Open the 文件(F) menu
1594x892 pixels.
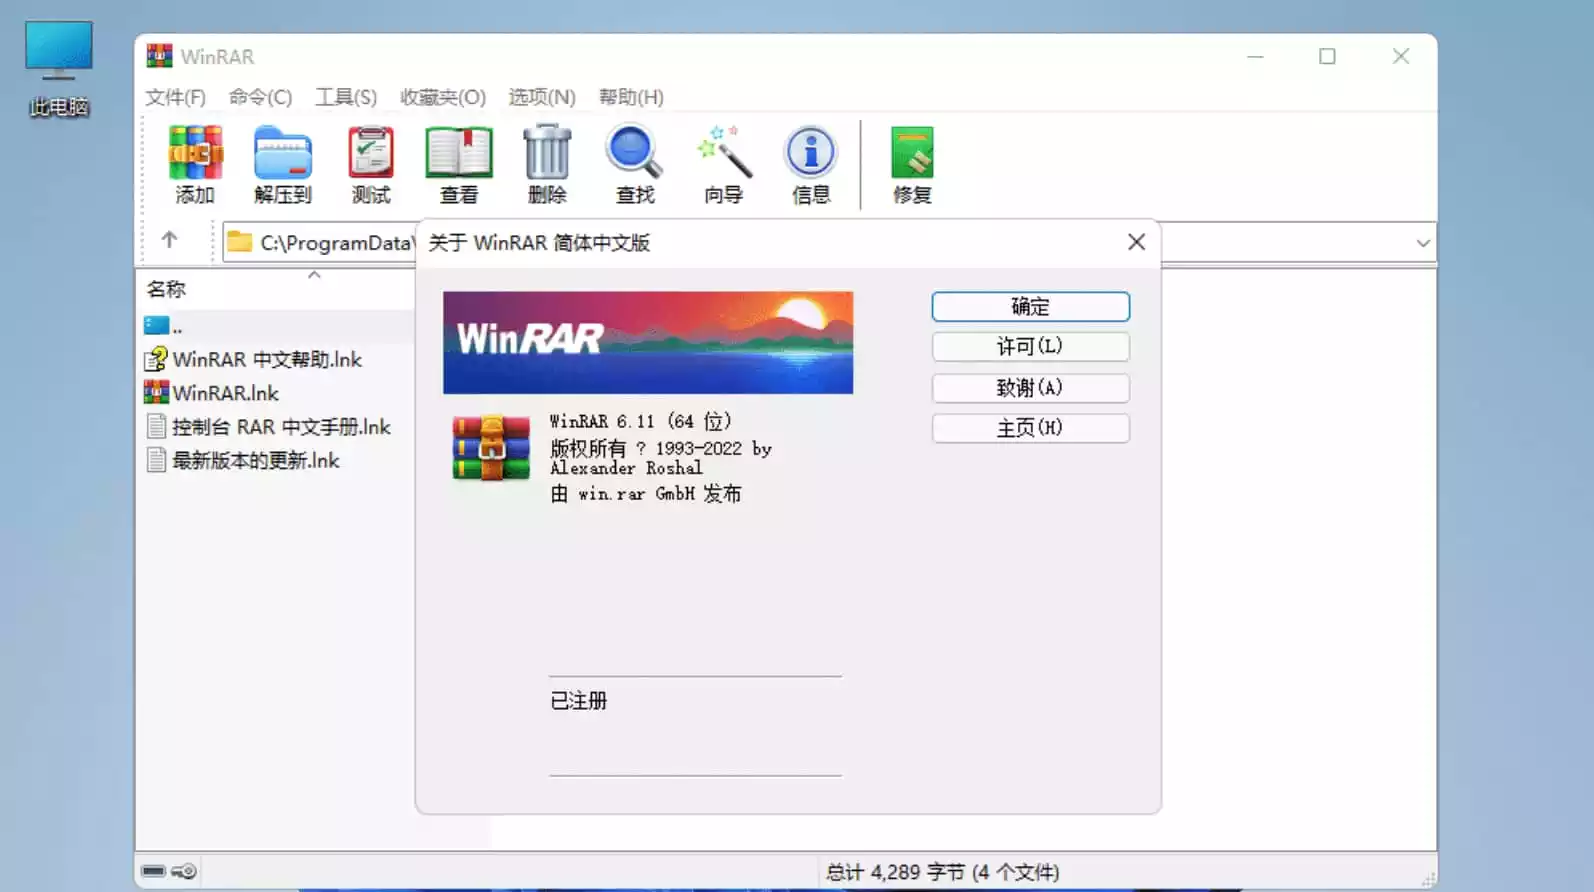pyautogui.click(x=175, y=97)
